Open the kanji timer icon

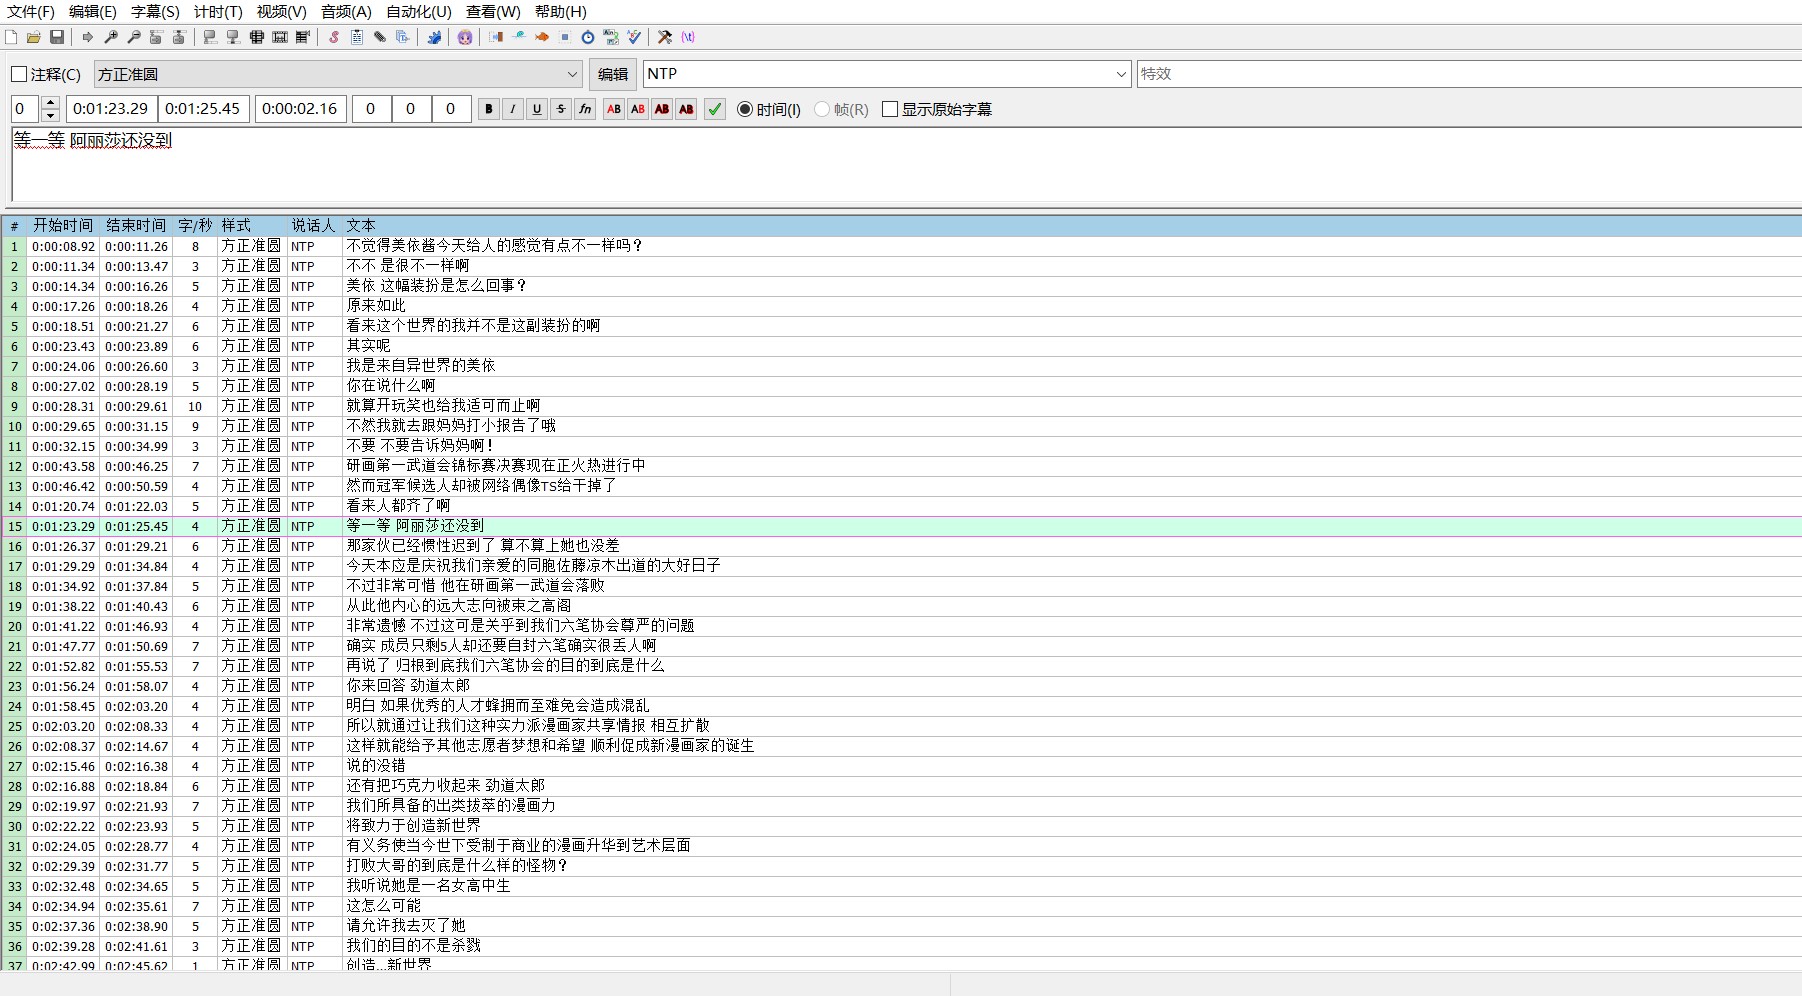click(x=610, y=37)
